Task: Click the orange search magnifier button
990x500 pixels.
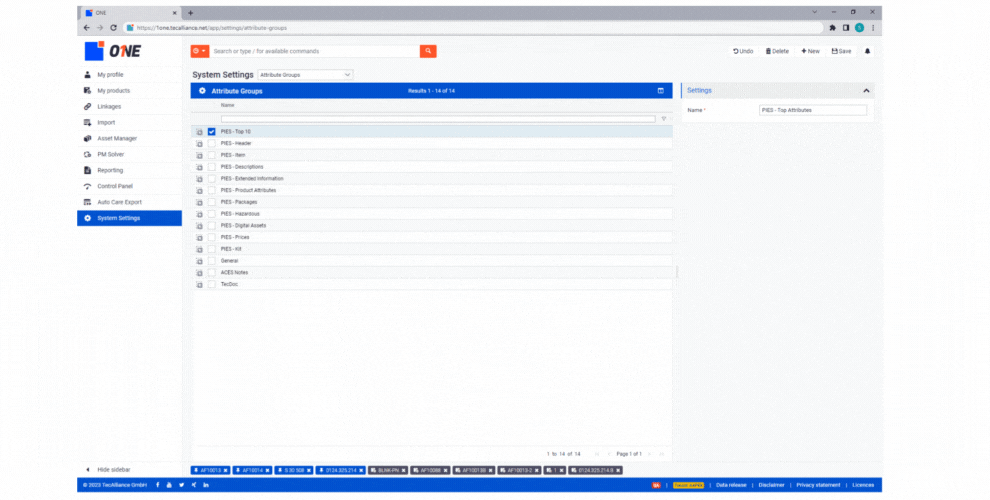Action: pos(428,51)
